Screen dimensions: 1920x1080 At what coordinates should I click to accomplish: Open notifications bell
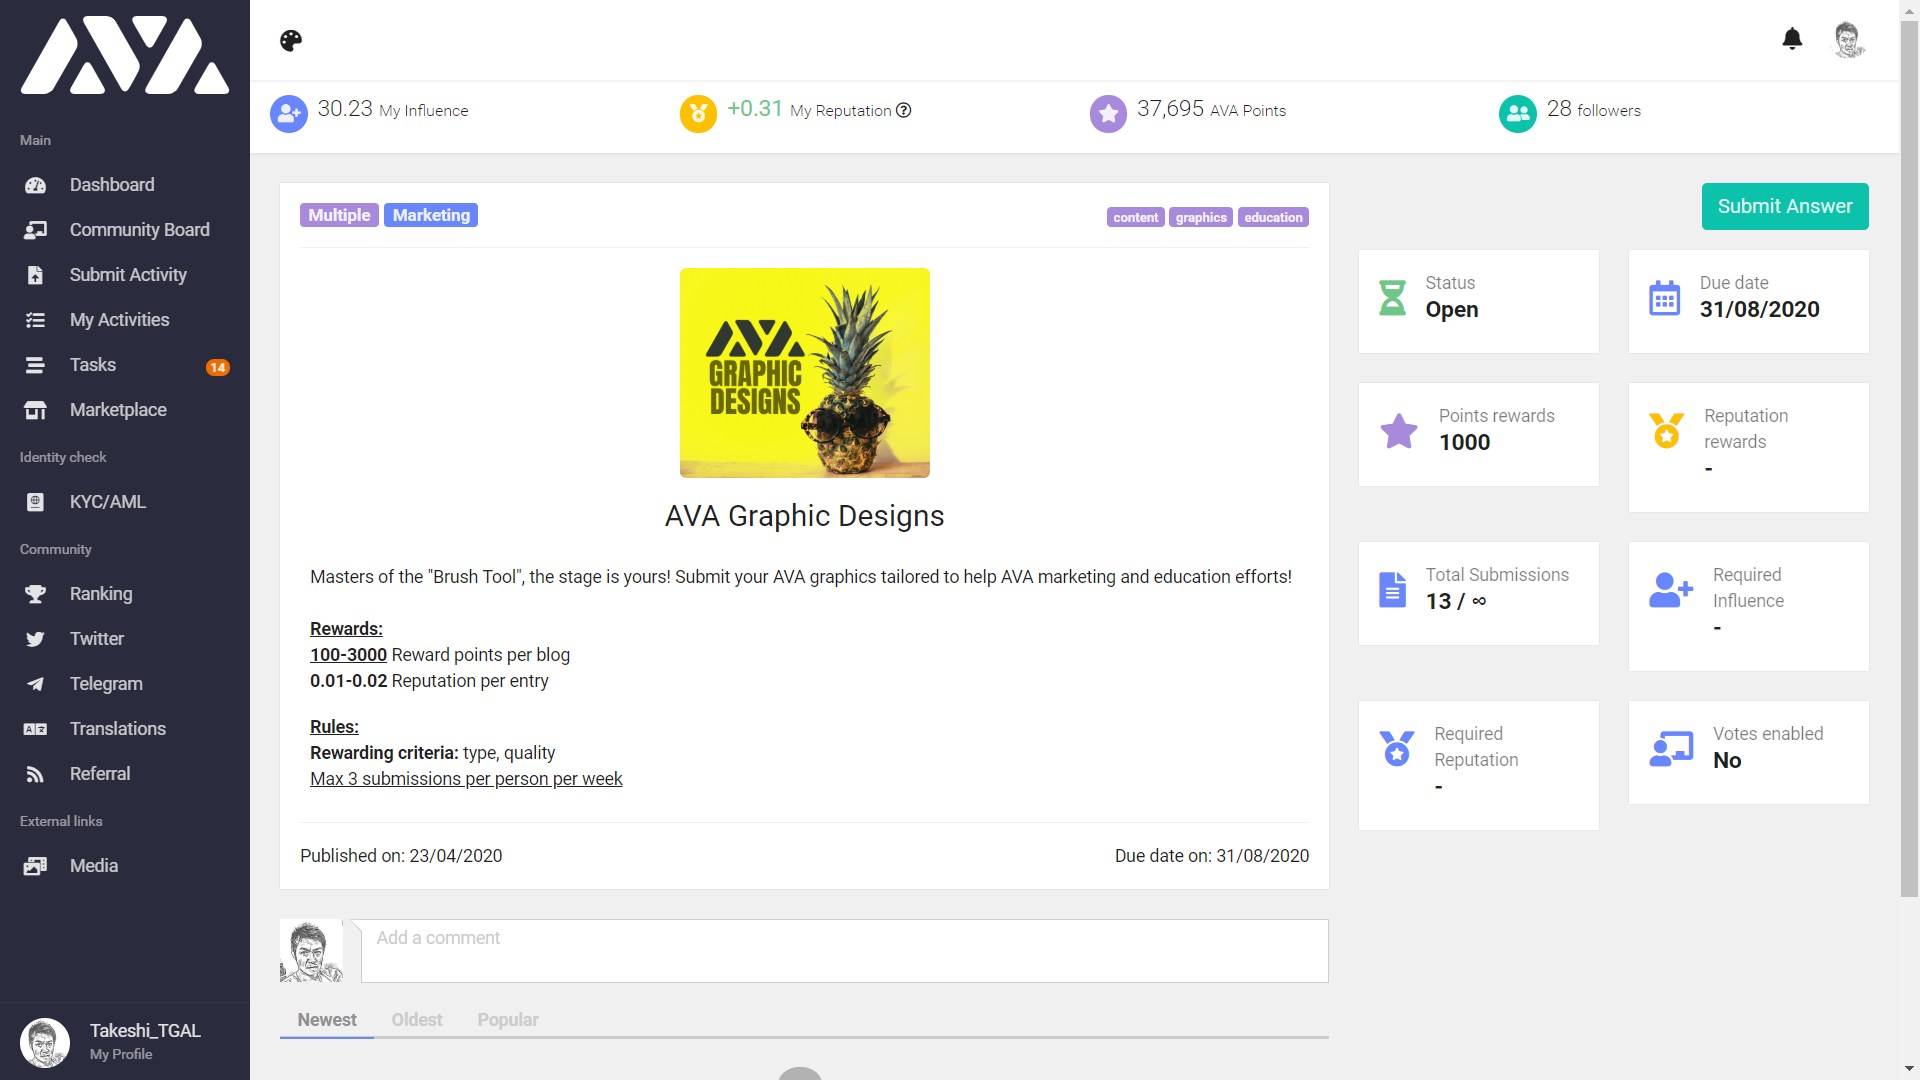coord(1792,39)
